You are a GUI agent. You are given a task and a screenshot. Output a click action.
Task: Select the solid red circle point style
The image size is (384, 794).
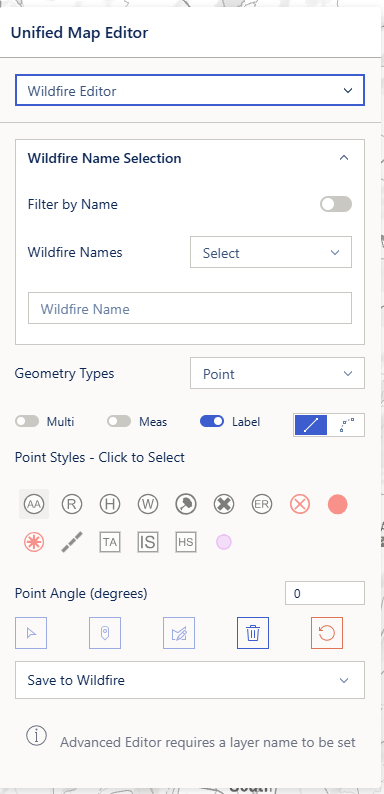pos(338,504)
